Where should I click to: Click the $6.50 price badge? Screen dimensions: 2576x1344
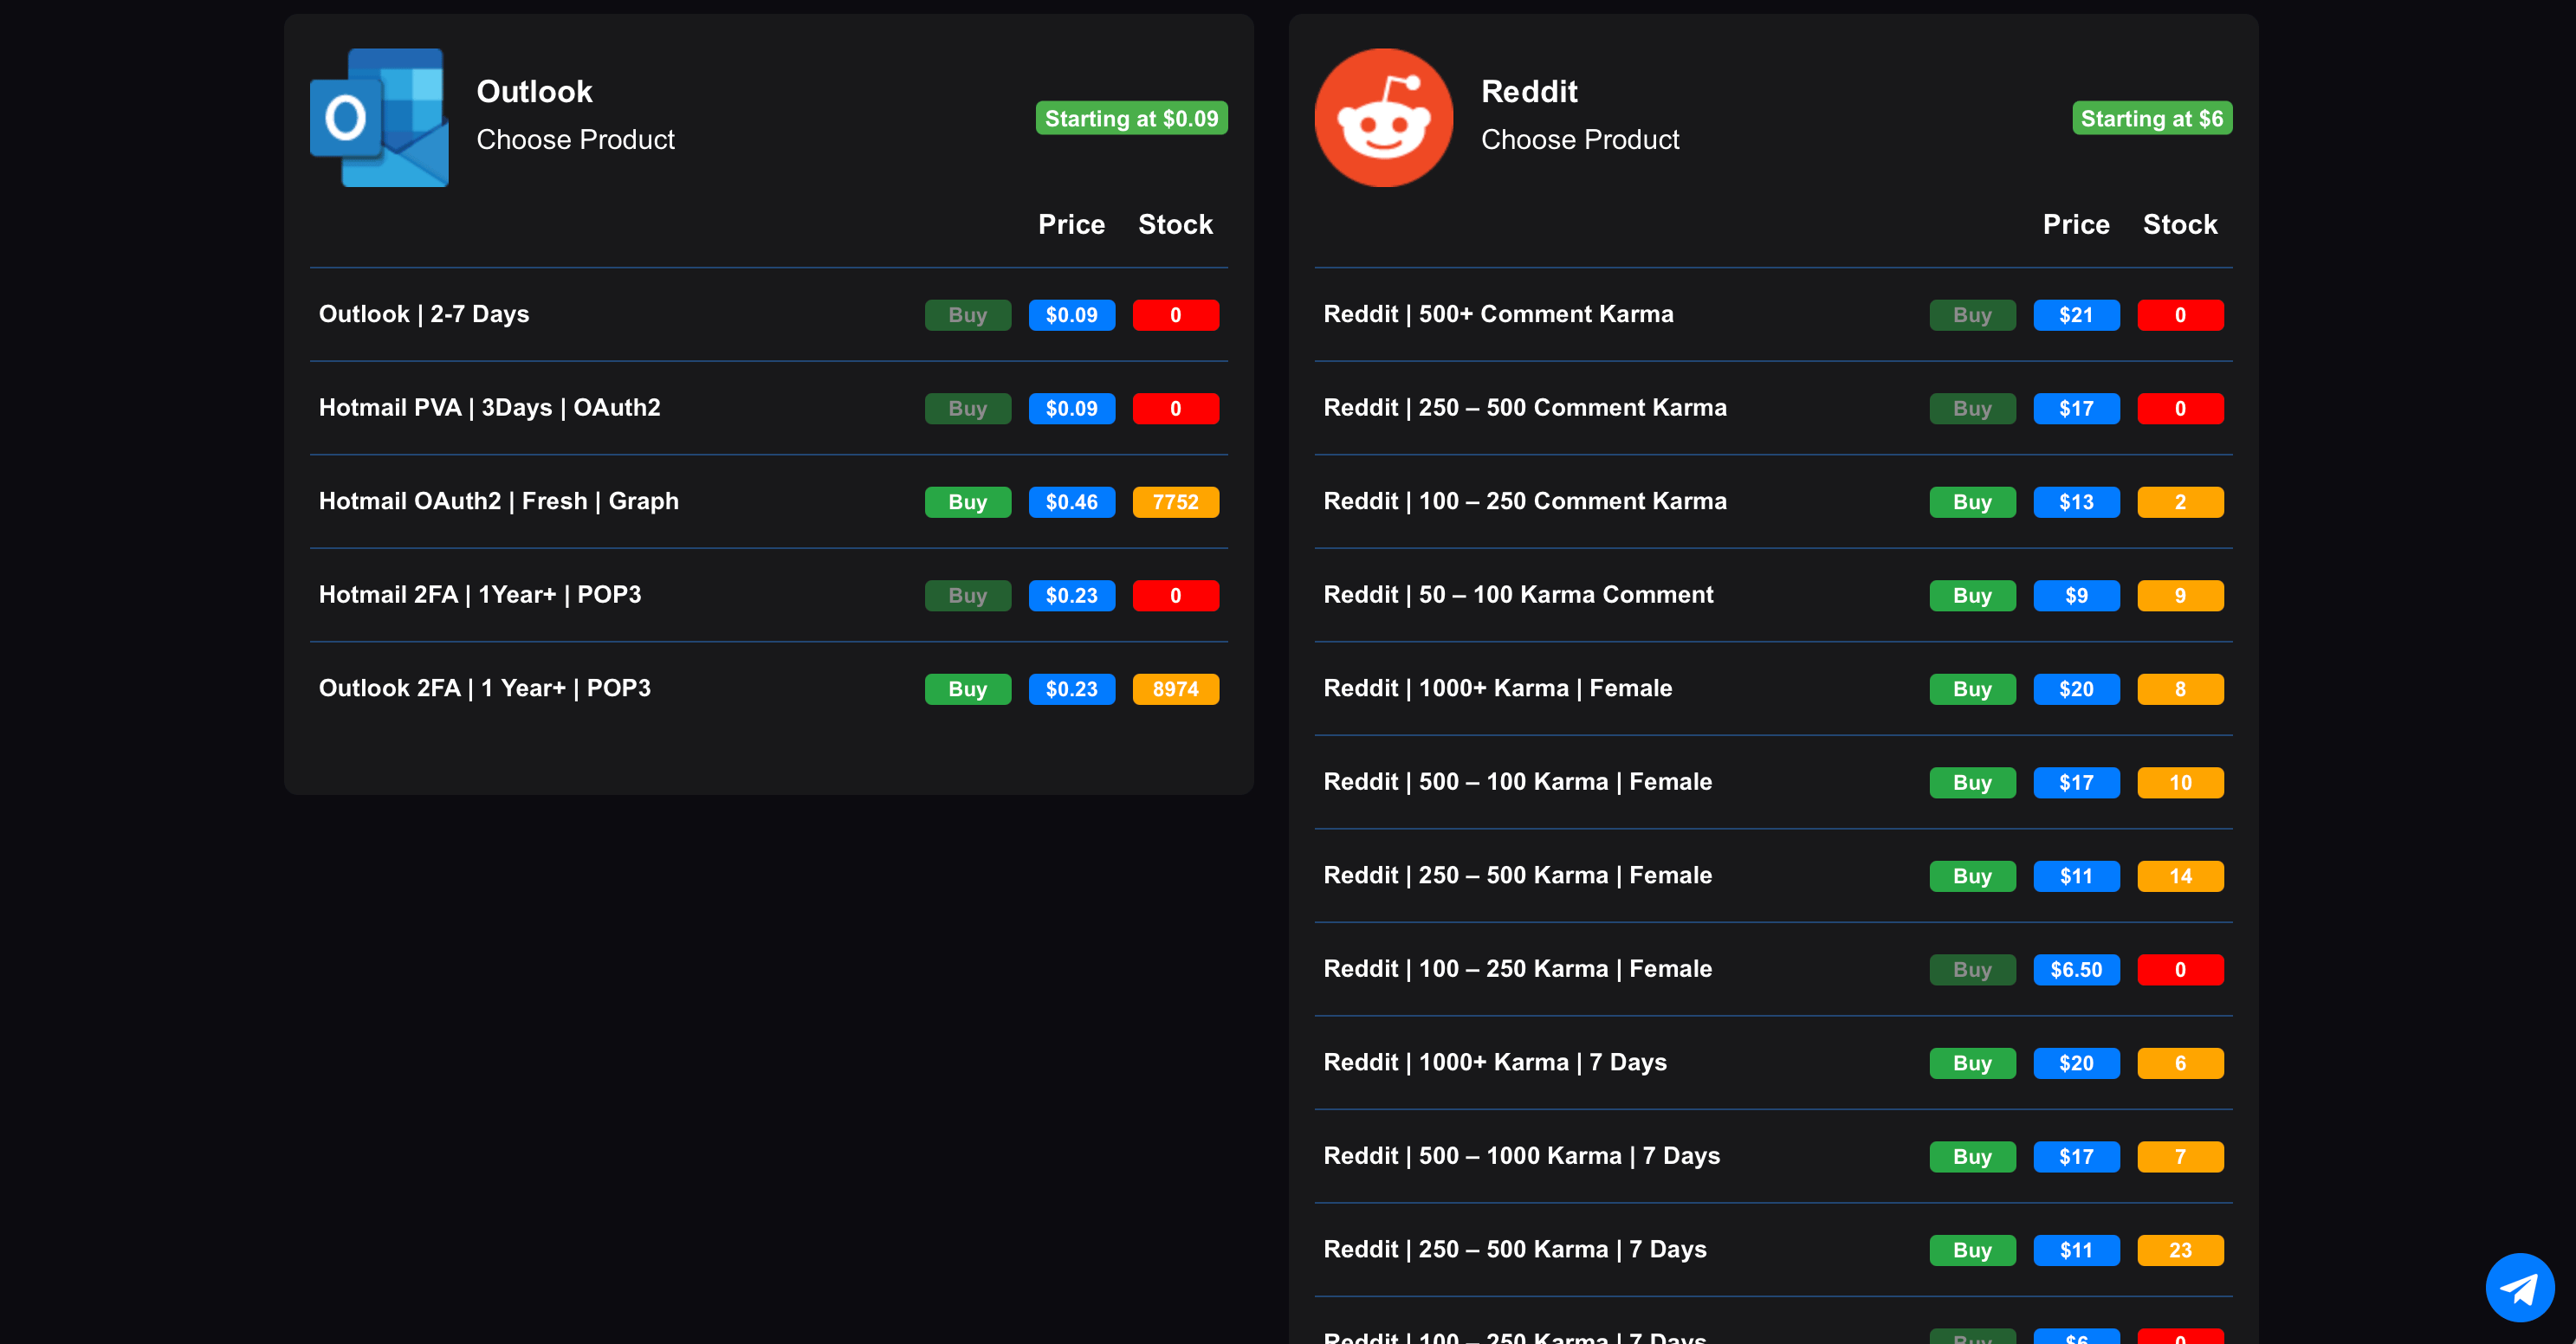2076,970
